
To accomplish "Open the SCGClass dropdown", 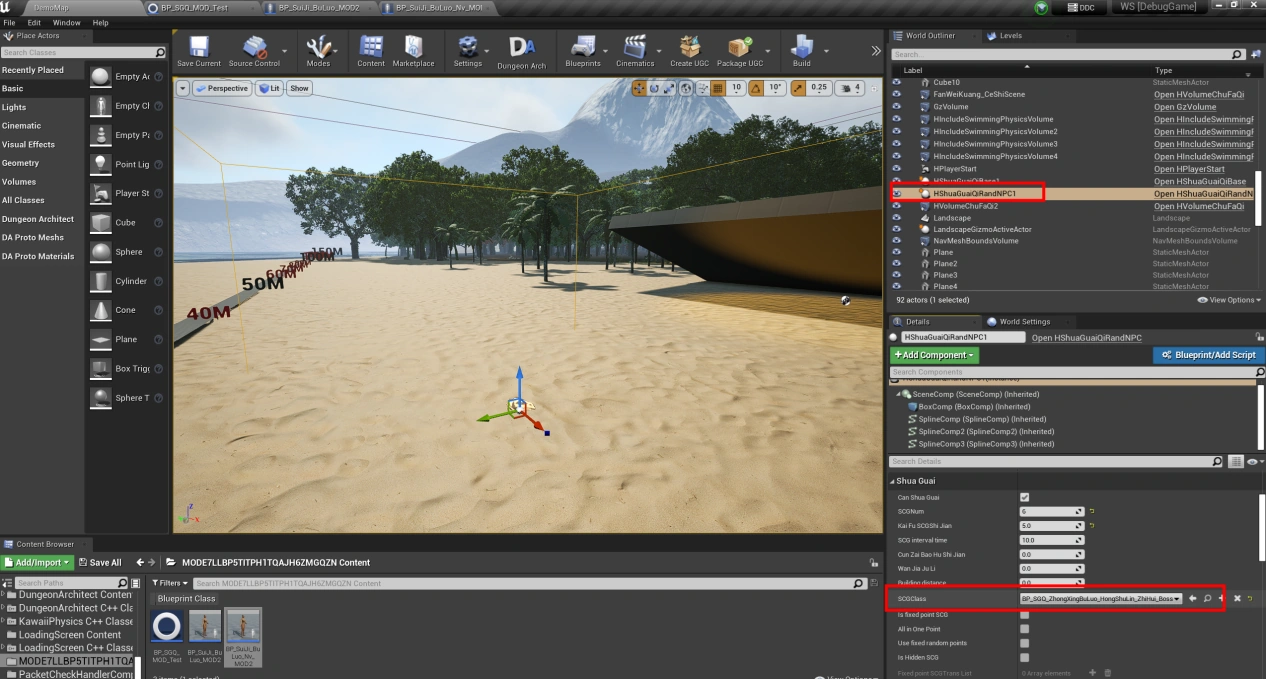I will coord(1100,598).
